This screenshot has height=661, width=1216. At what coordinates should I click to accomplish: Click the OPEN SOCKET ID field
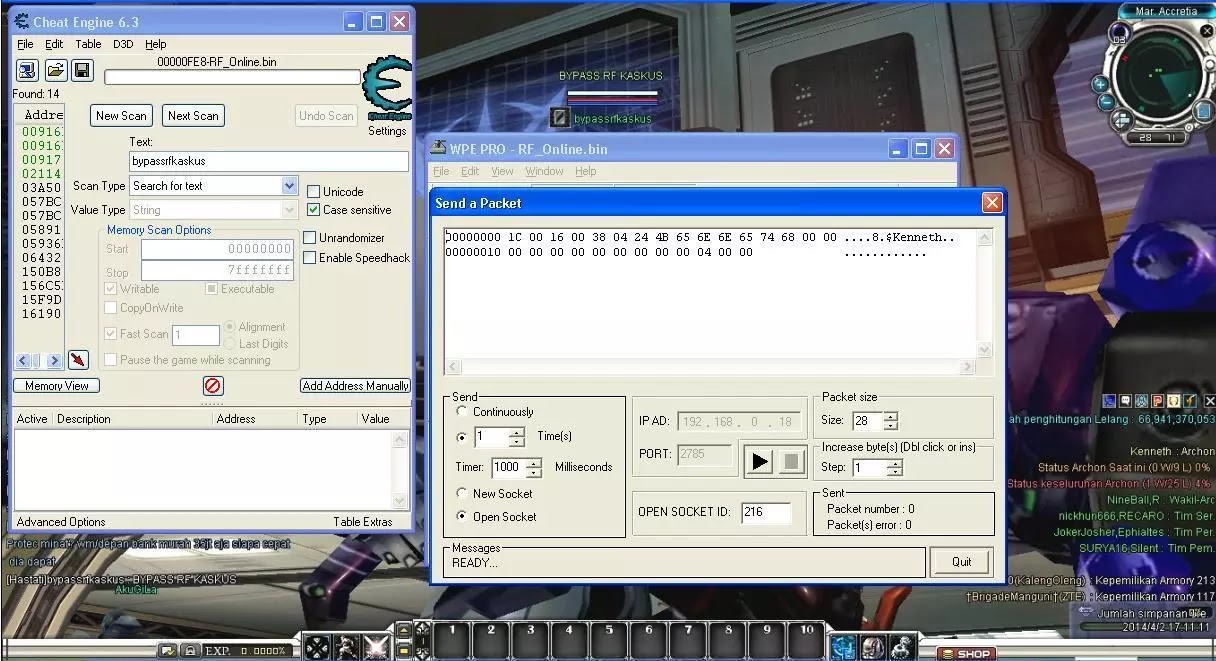767,512
